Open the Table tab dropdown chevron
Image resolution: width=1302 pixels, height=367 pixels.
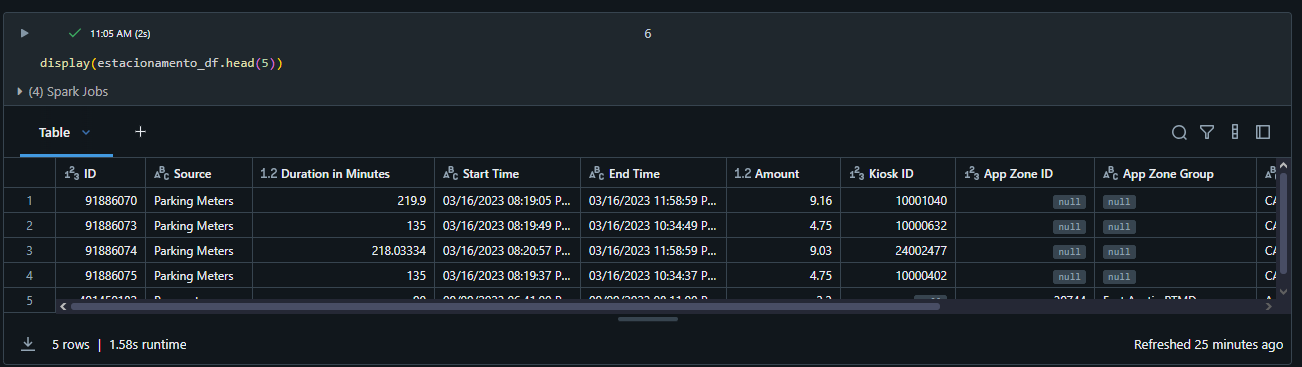click(86, 132)
